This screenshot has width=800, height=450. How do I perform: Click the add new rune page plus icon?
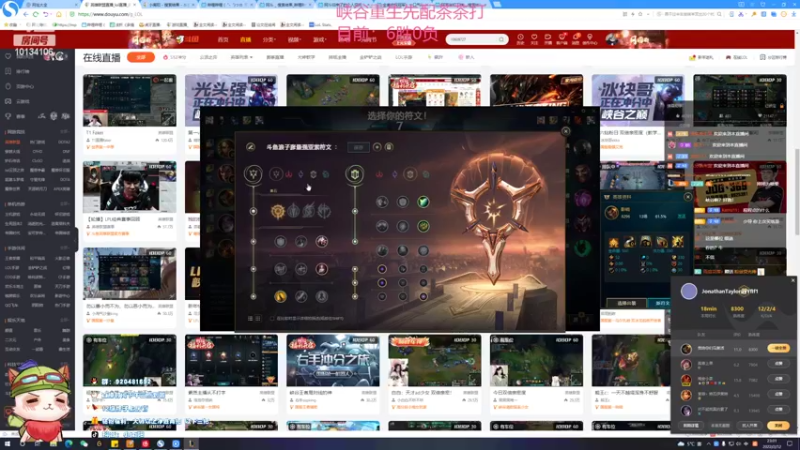point(377,147)
